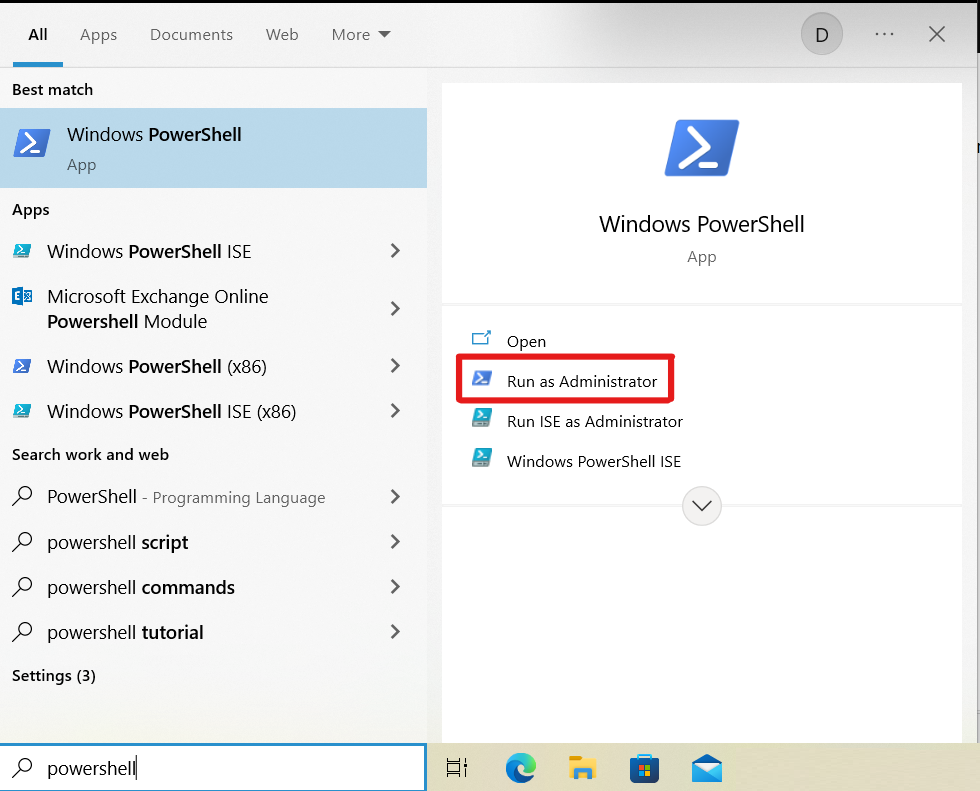Open the user account D avatar
The image size is (980, 791).
click(822, 34)
